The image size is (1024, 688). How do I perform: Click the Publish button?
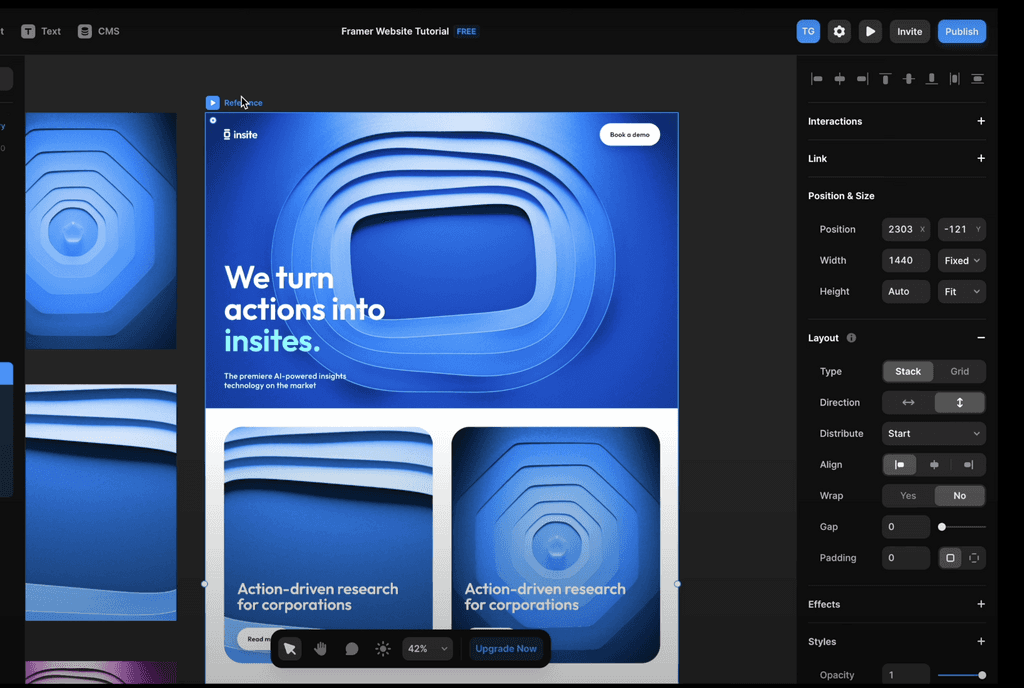tap(961, 31)
